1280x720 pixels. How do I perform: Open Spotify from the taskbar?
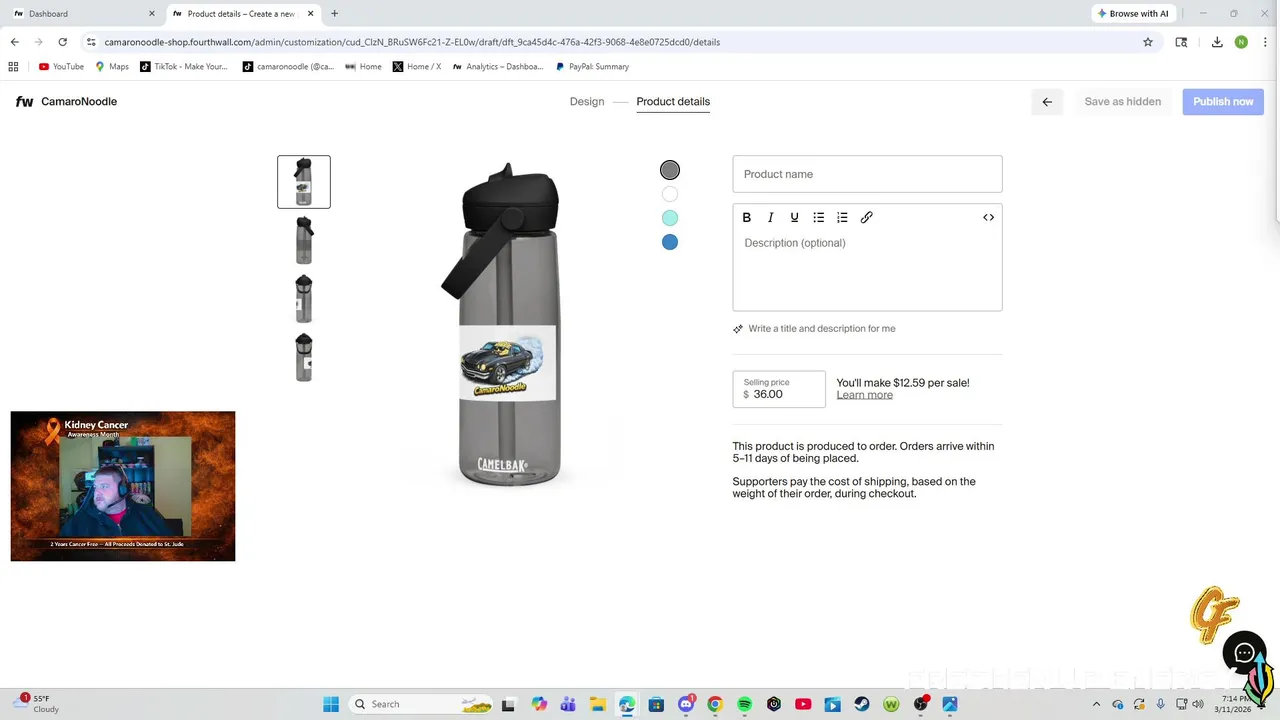pos(744,704)
